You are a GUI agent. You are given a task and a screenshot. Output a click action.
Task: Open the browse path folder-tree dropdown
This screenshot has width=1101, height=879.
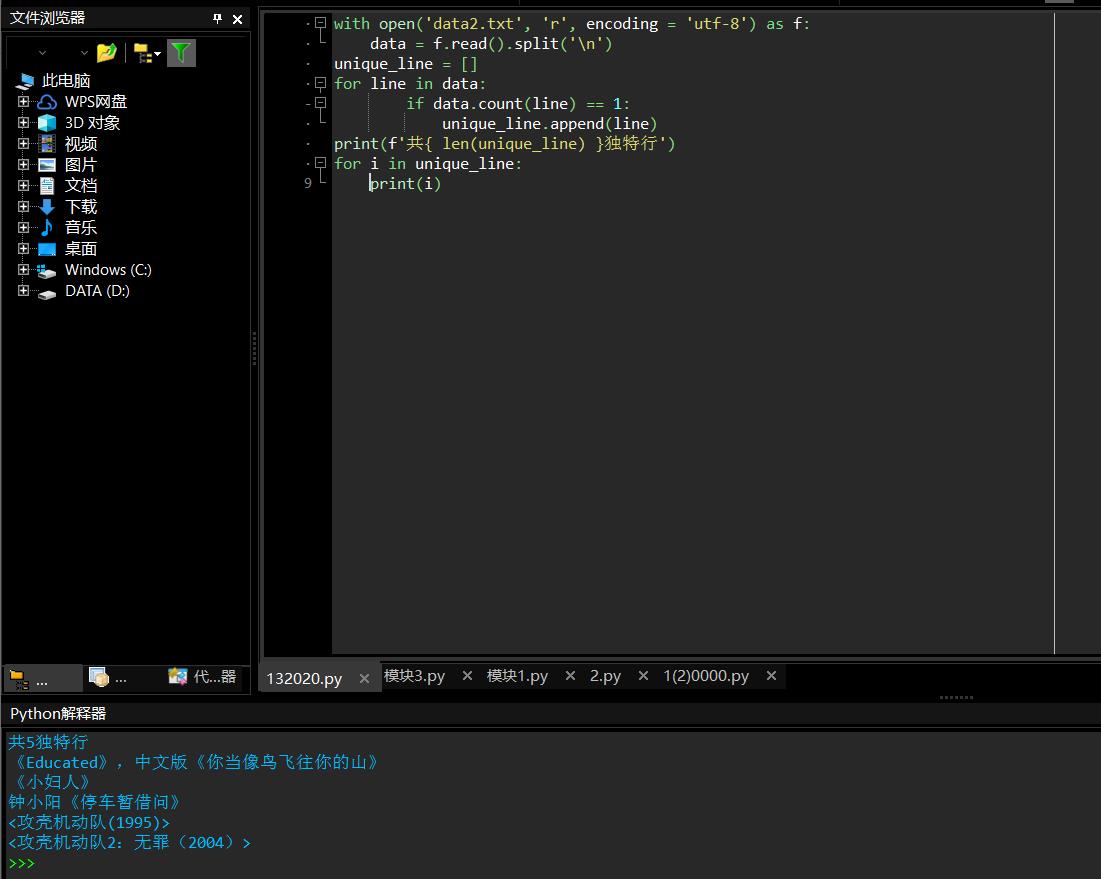pyautogui.click(x=147, y=53)
